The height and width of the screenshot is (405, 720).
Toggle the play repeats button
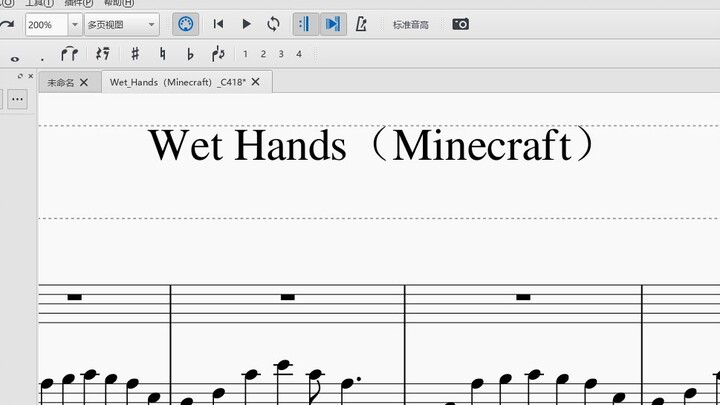point(305,24)
